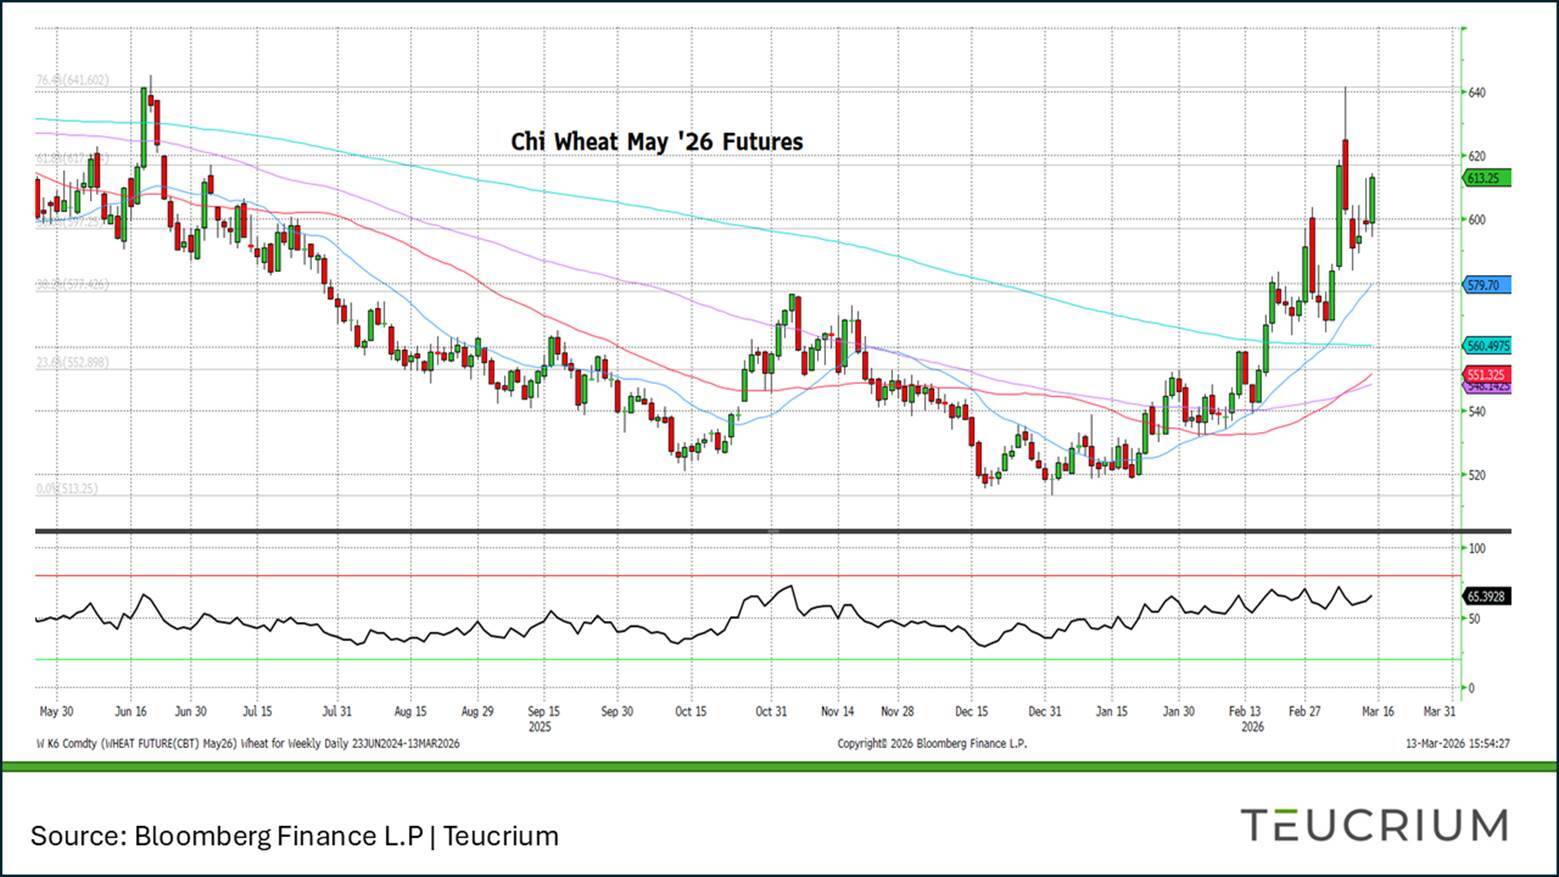Screen dimensions: 1559x877
Task: Click the black 65.3928 RSI value tag
Action: click(1487, 596)
